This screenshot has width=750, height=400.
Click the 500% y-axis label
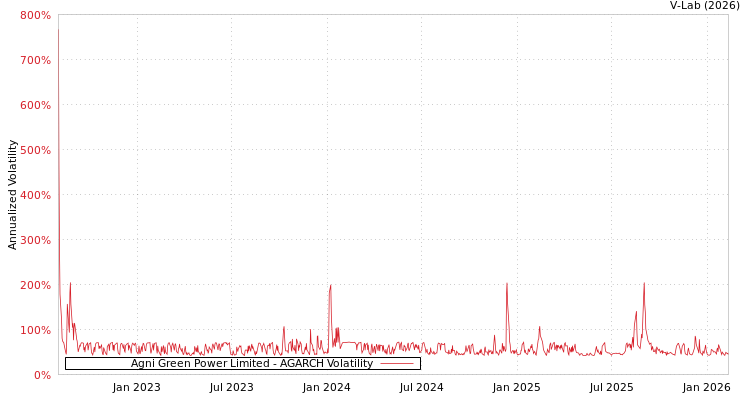point(35,150)
